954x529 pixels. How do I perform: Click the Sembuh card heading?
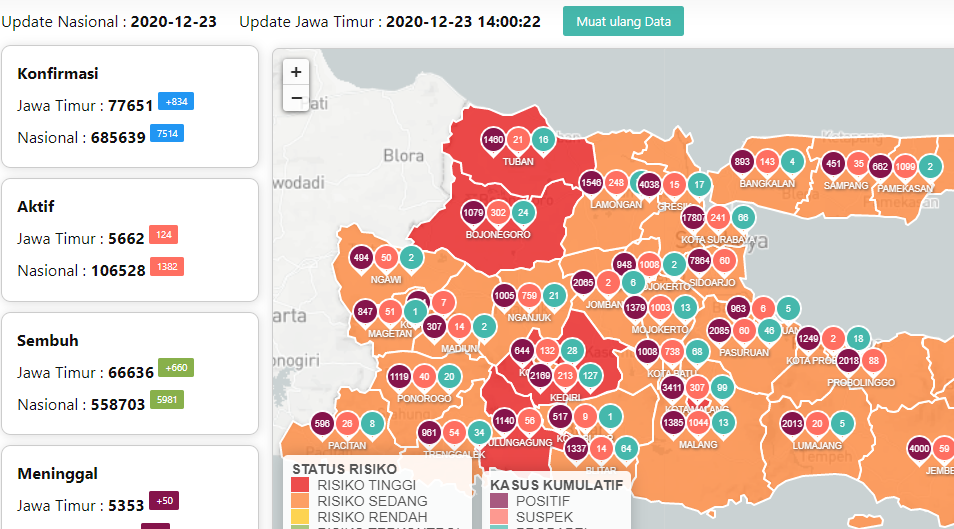coord(47,341)
